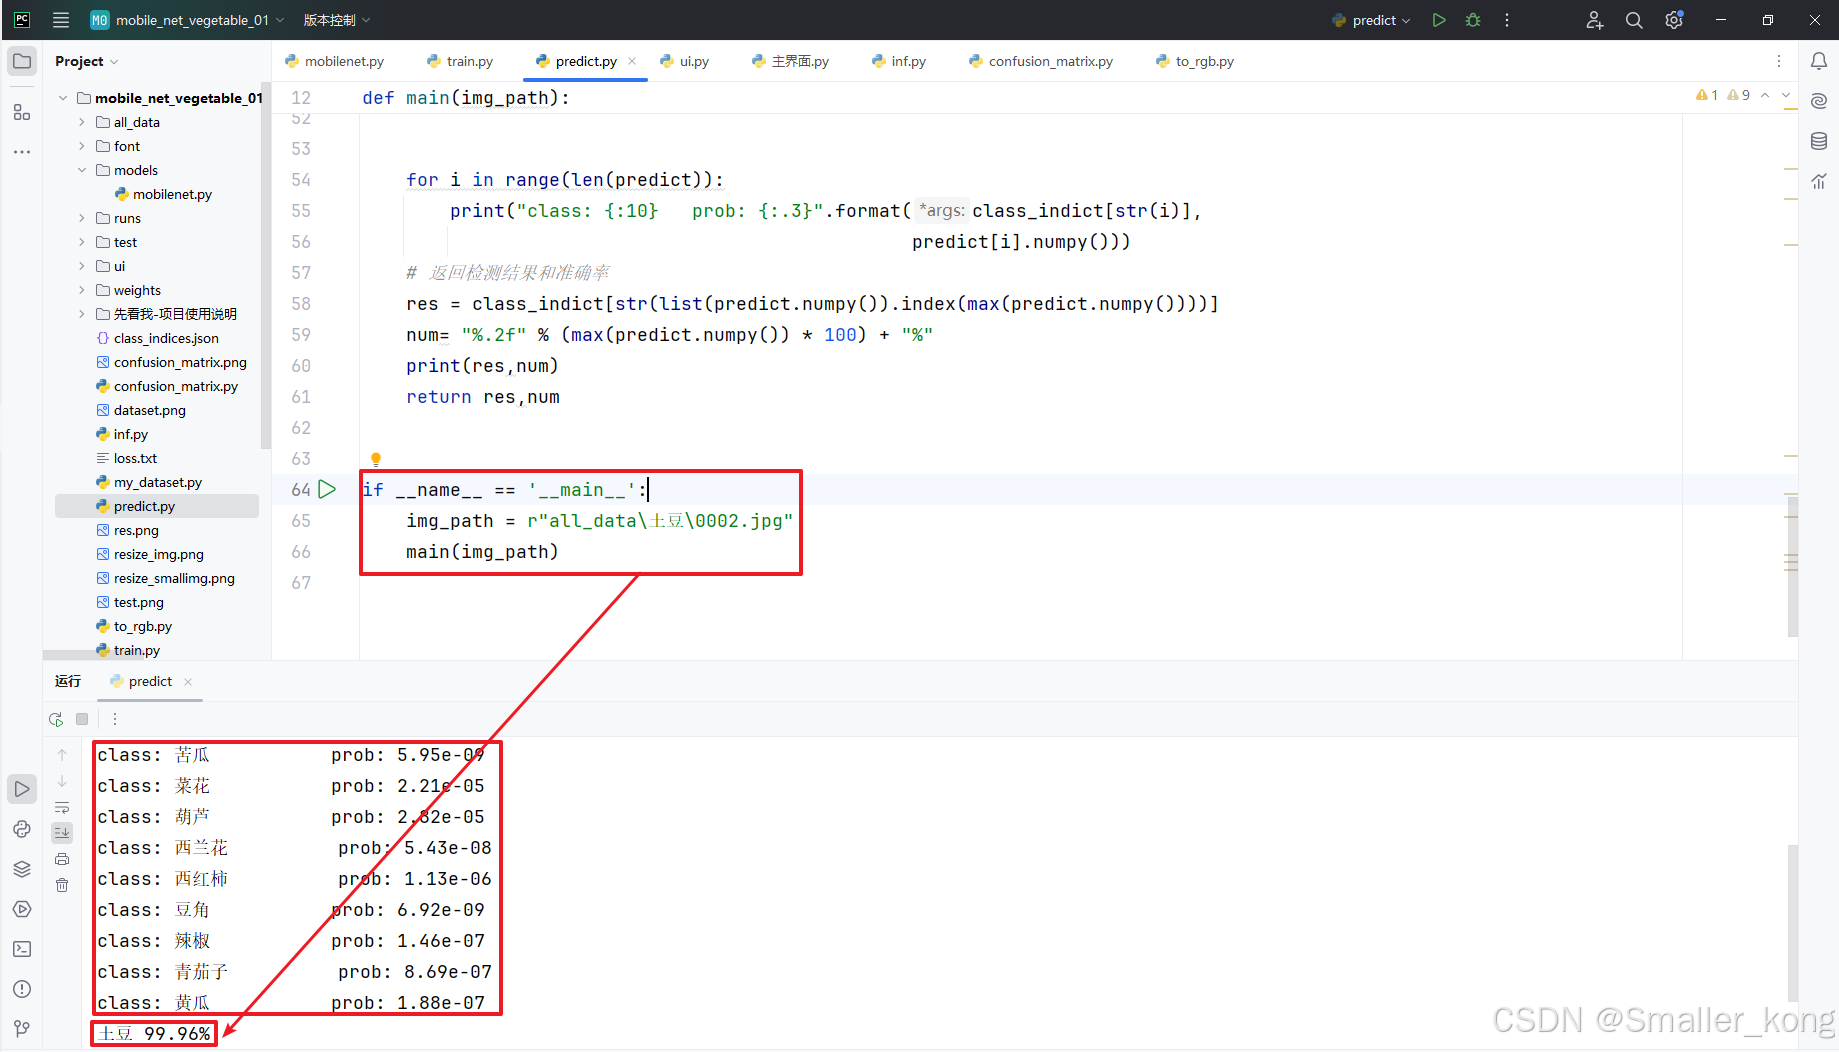The height and width of the screenshot is (1052, 1839).
Task: Open IDE settings gear
Action: coord(1674,20)
